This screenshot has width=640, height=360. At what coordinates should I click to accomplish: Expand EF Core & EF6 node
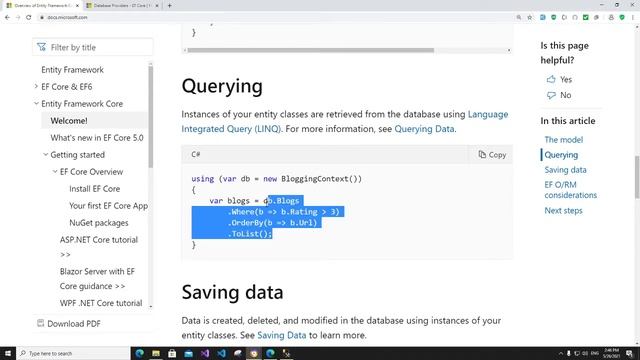click(x=36, y=87)
